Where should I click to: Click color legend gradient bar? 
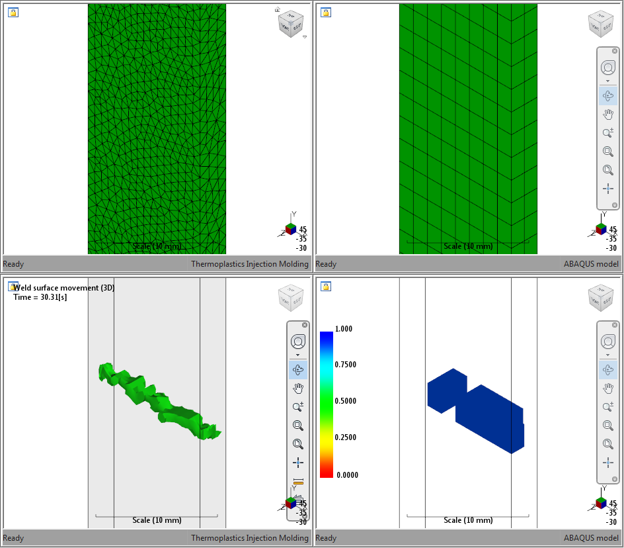point(326,404)
